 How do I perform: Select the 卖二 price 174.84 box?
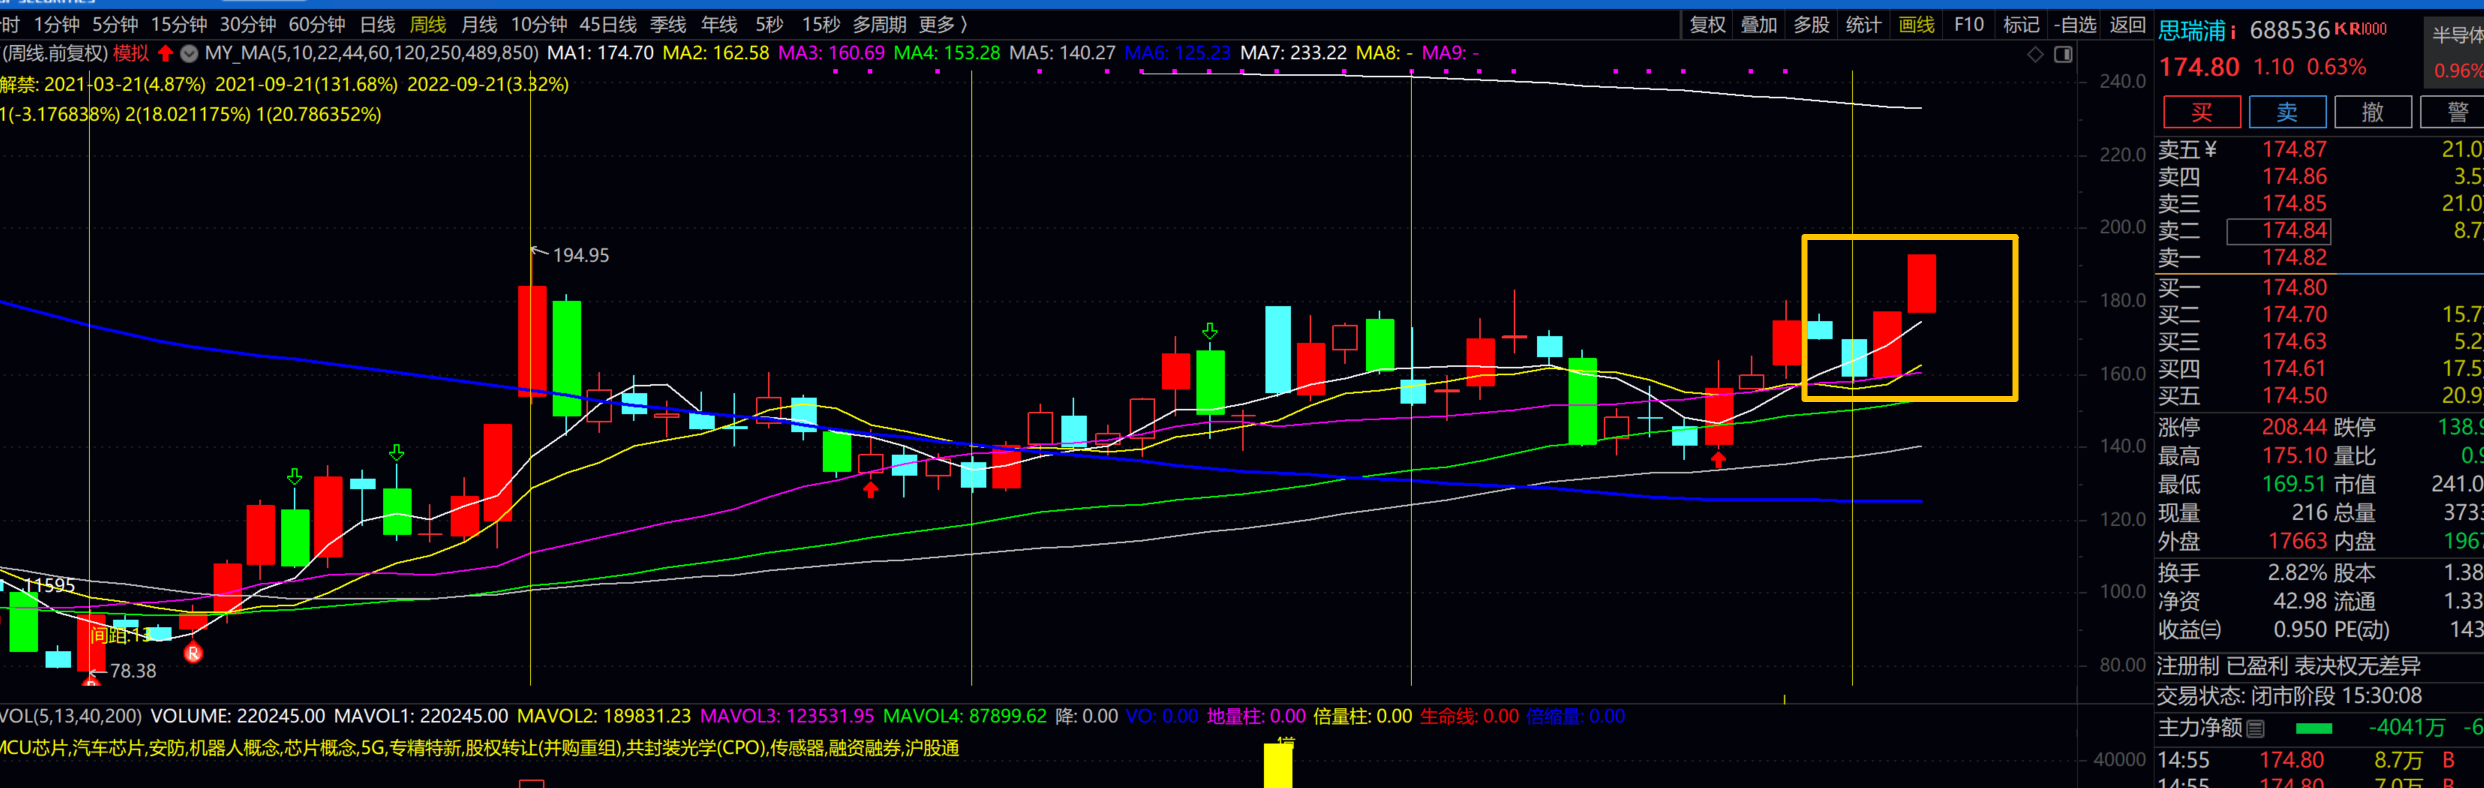[2279, 231]
